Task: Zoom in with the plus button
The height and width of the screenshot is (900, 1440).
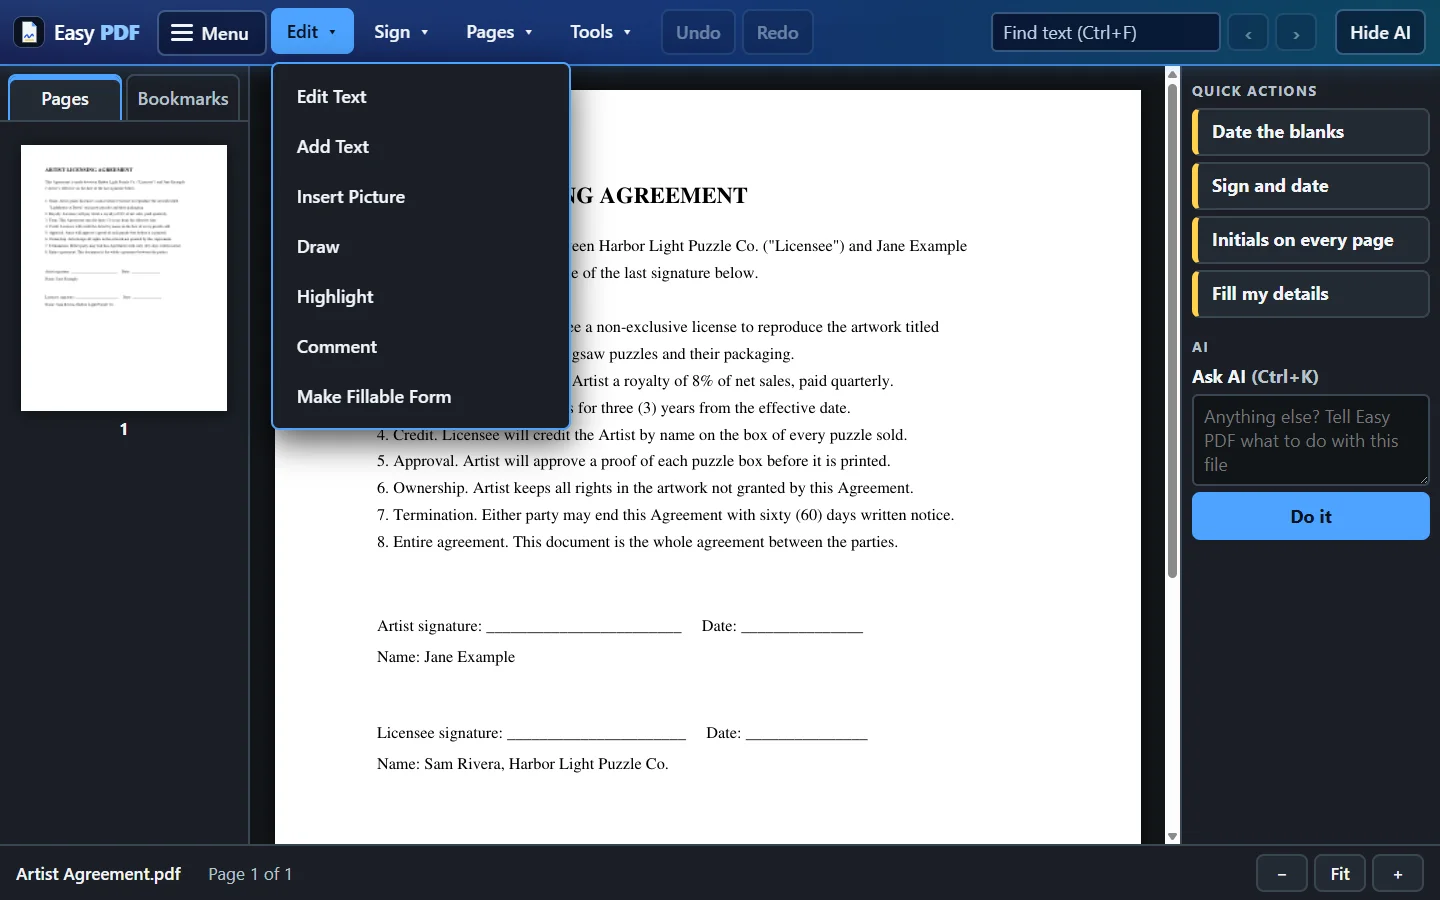Action: tap(1398, 874)
